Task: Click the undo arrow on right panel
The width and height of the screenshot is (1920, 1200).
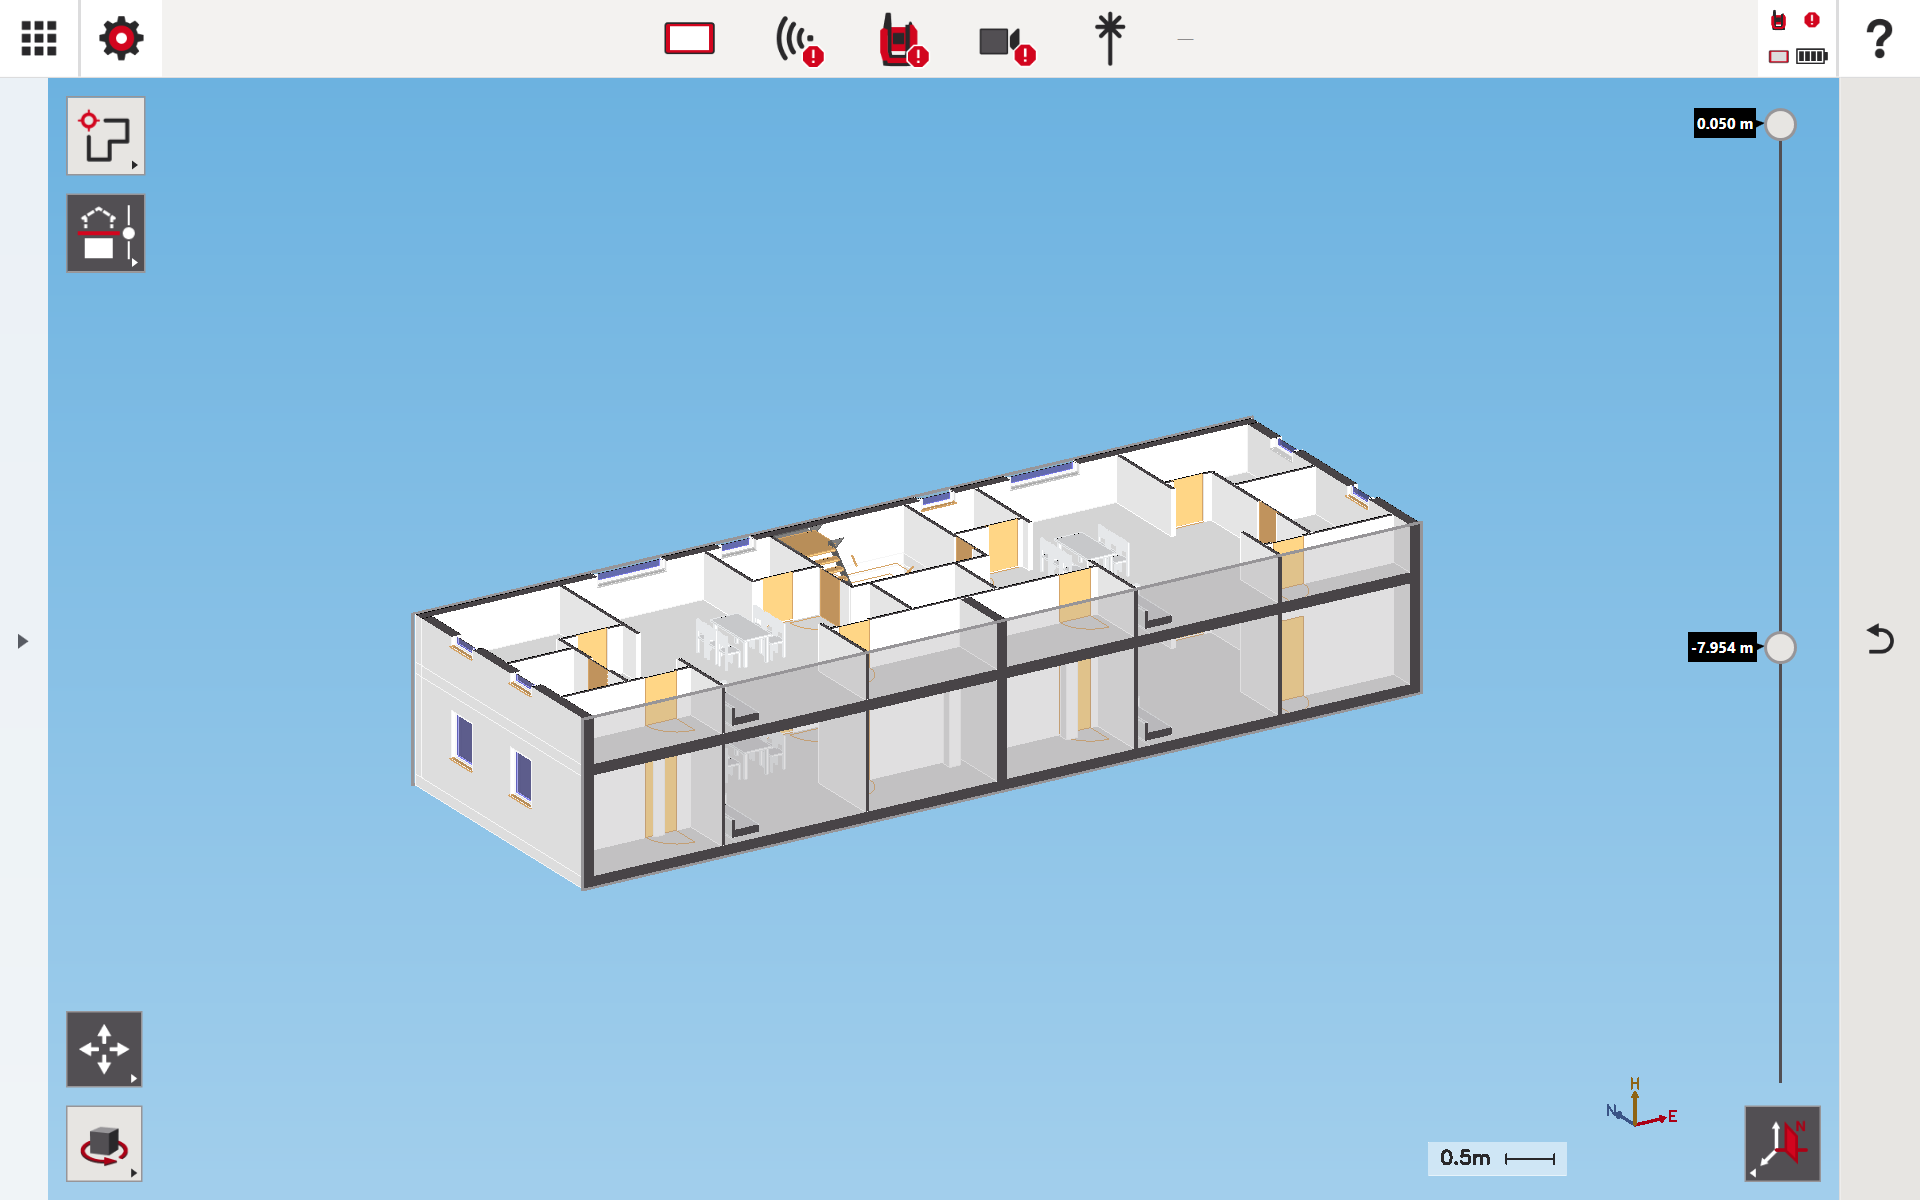Action: click(x=1879, y=639)
